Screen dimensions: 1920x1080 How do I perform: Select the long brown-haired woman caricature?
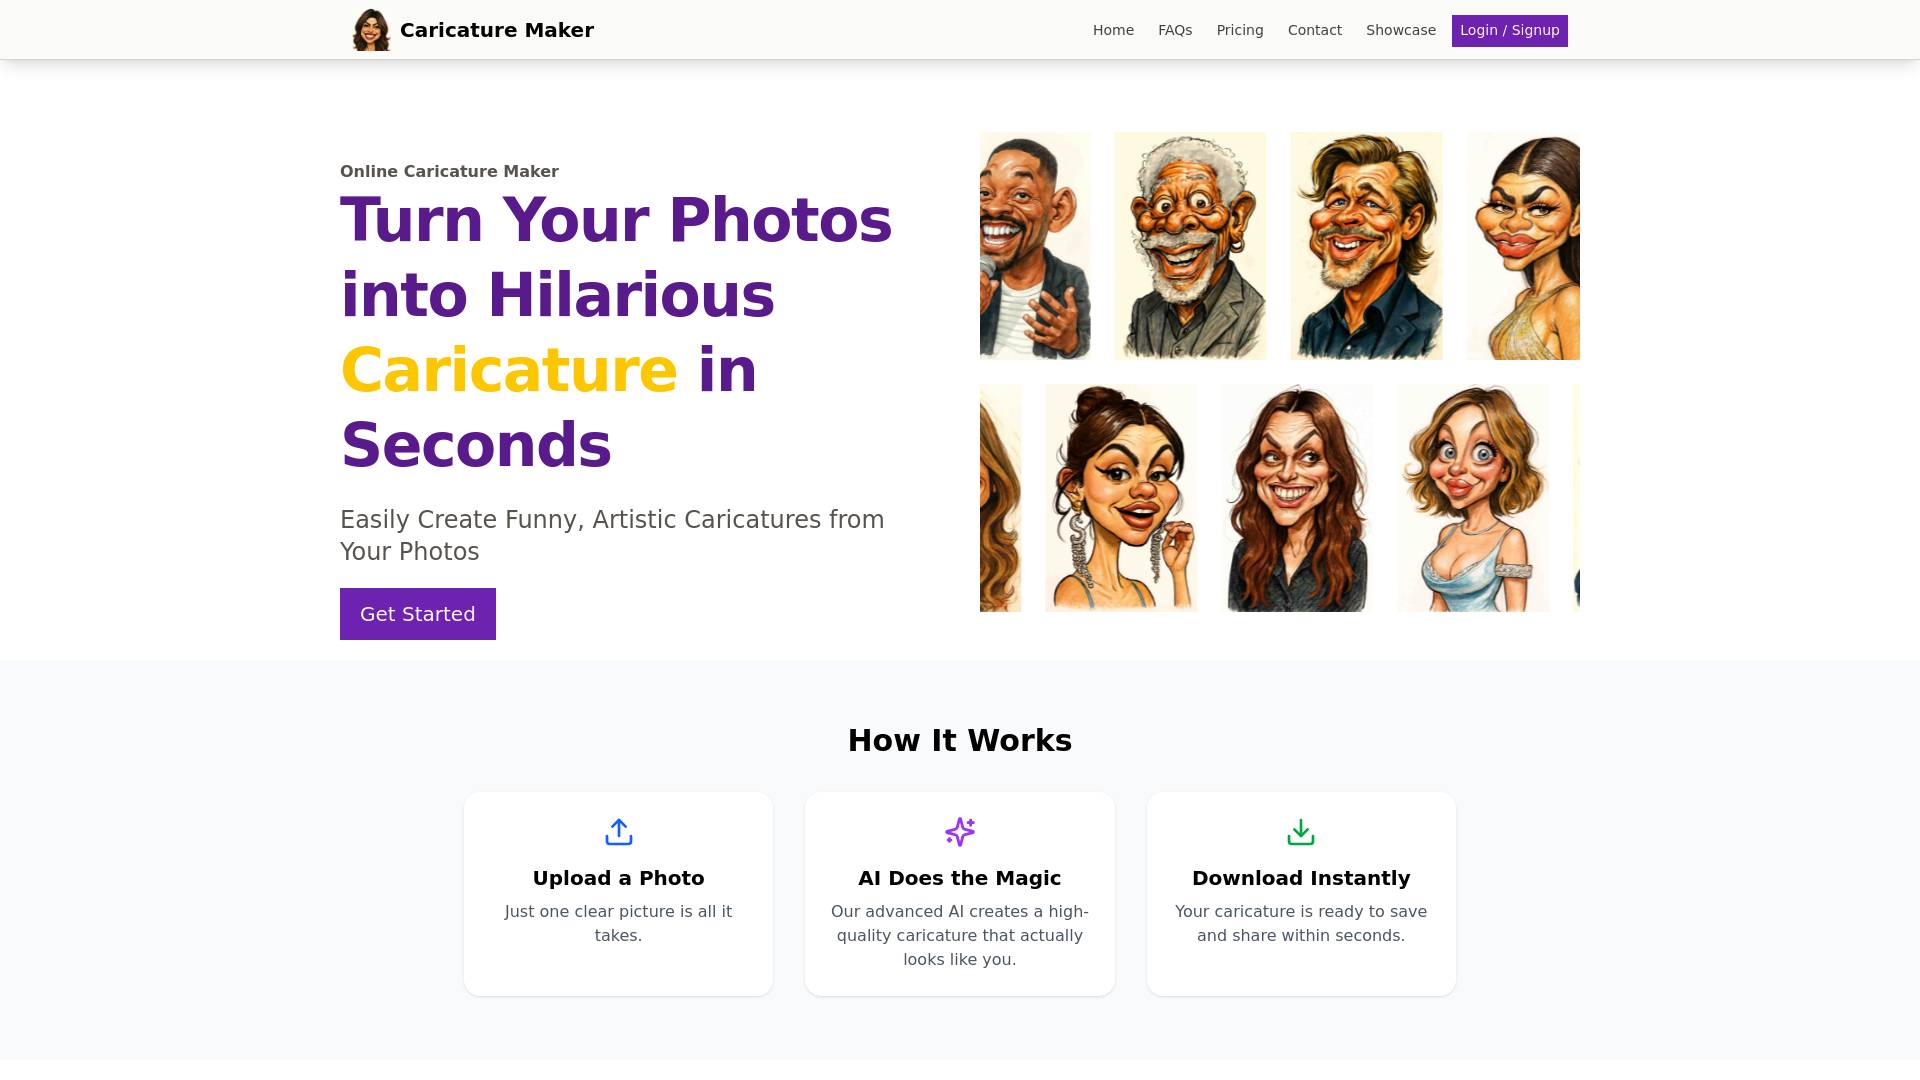pos(1298,498)
